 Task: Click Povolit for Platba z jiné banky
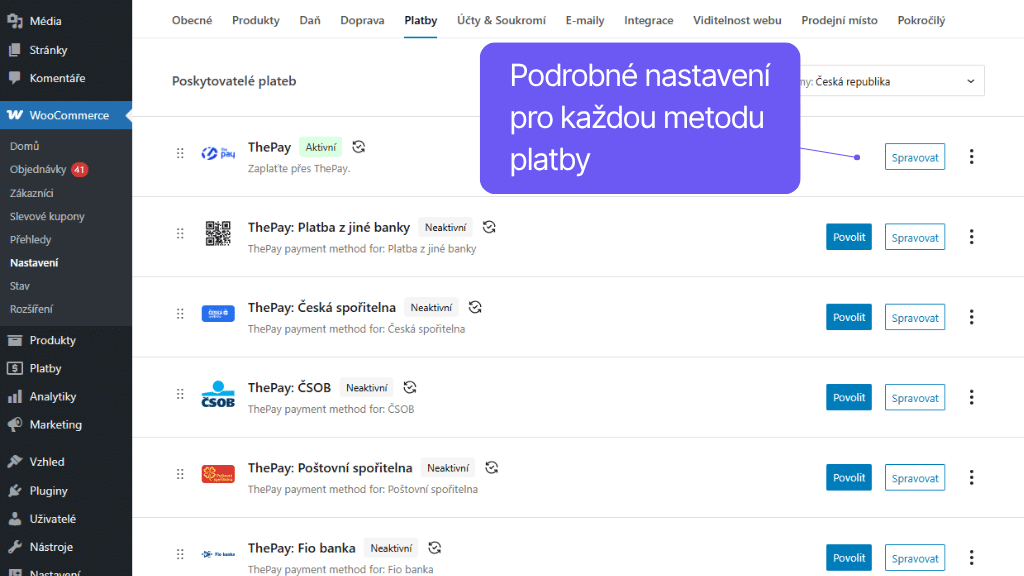click(x=849, y=237)
